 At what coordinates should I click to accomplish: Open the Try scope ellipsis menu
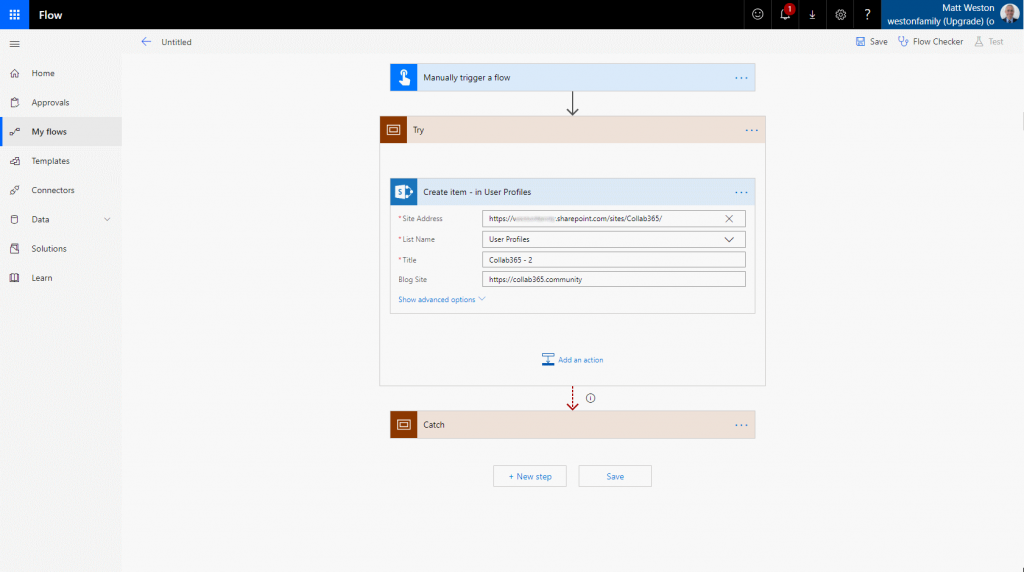[x=752, y=130]
